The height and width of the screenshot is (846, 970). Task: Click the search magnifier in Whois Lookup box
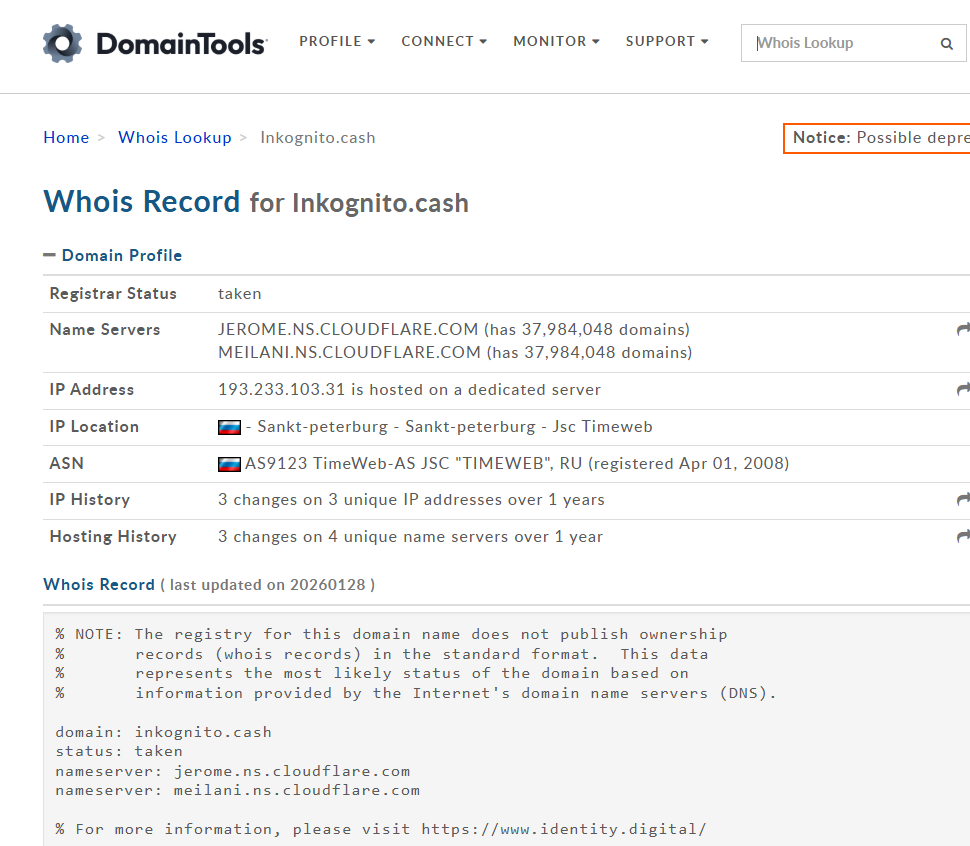click(x=945, y=43)
